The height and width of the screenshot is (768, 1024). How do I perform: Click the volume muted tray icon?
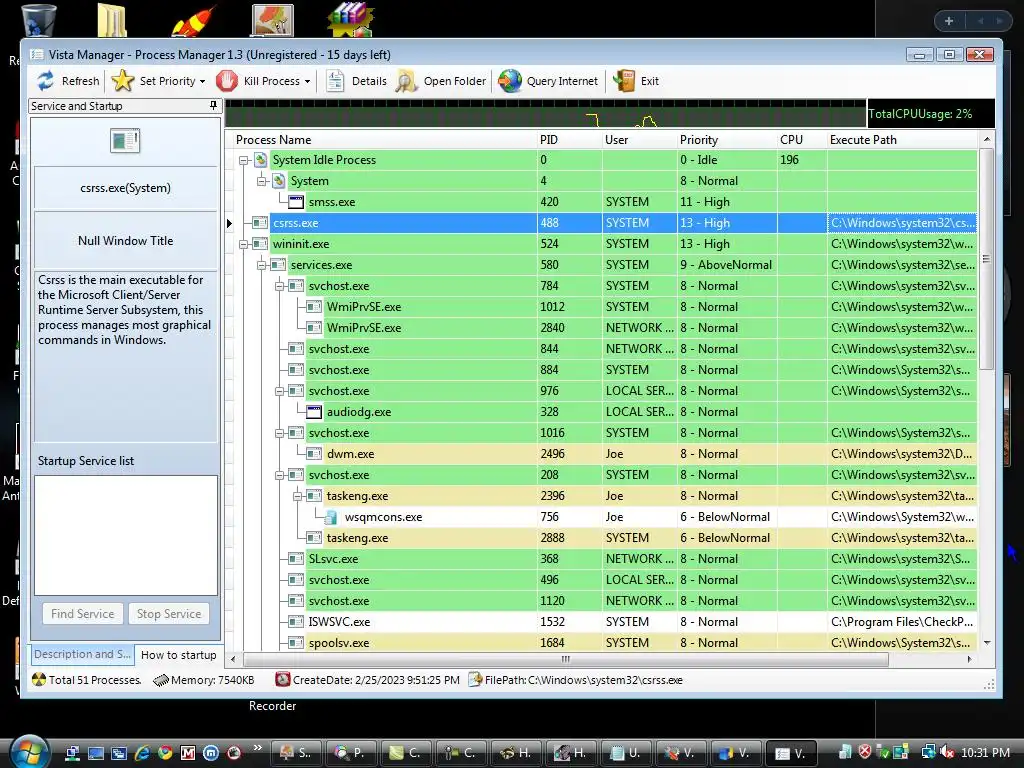[947, 752]
